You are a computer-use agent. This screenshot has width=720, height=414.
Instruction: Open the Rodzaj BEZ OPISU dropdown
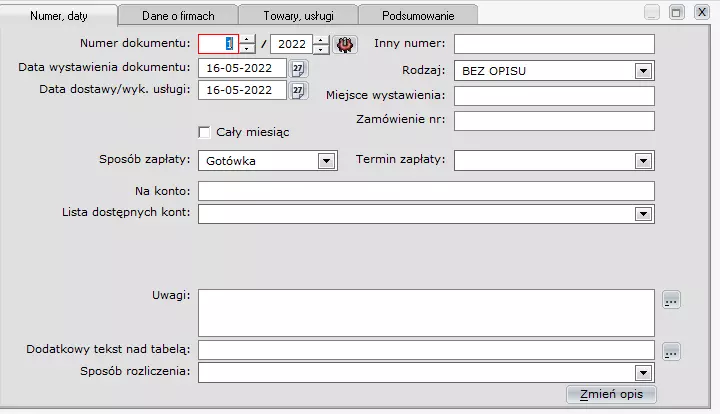coord(643,71)
